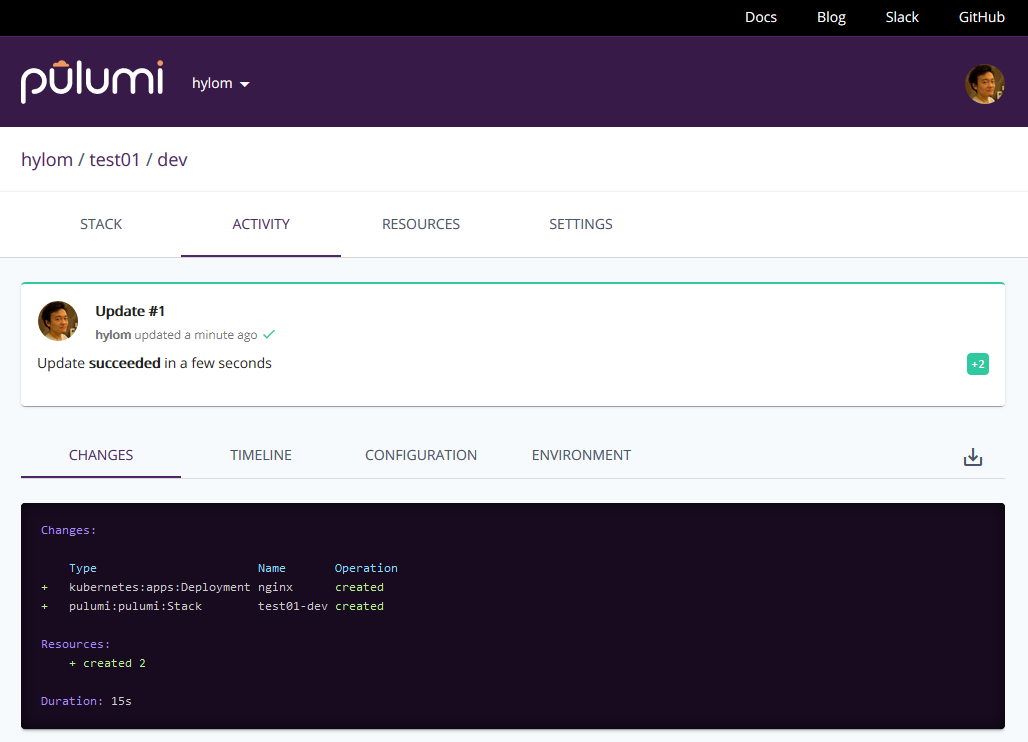Click 'created' operation for nginx row
Screen dimensions: 1028x742
click(359, 587)
